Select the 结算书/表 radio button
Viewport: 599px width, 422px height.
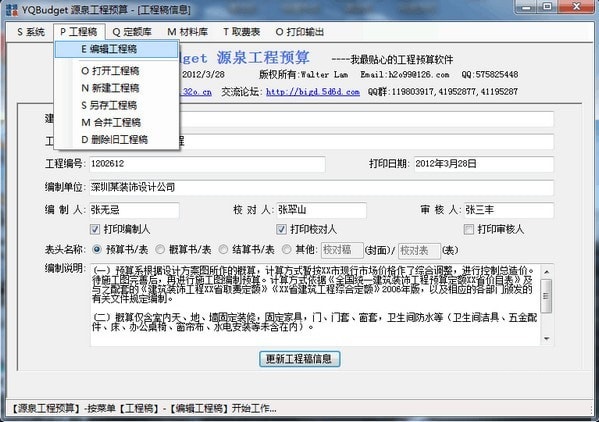point(223,250)
